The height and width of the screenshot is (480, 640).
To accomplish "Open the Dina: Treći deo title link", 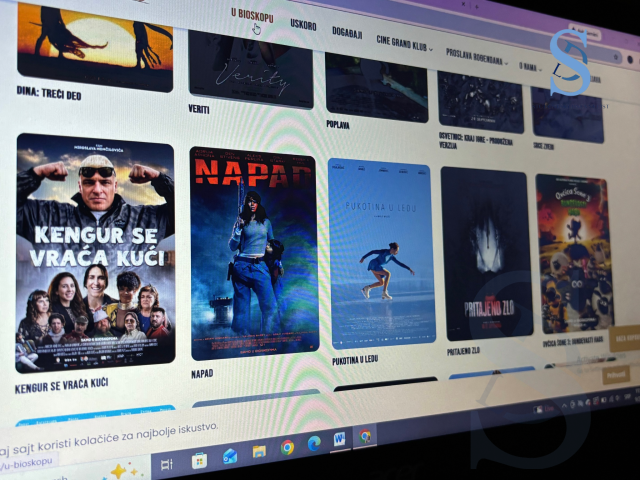I will (x=49, y=93).
